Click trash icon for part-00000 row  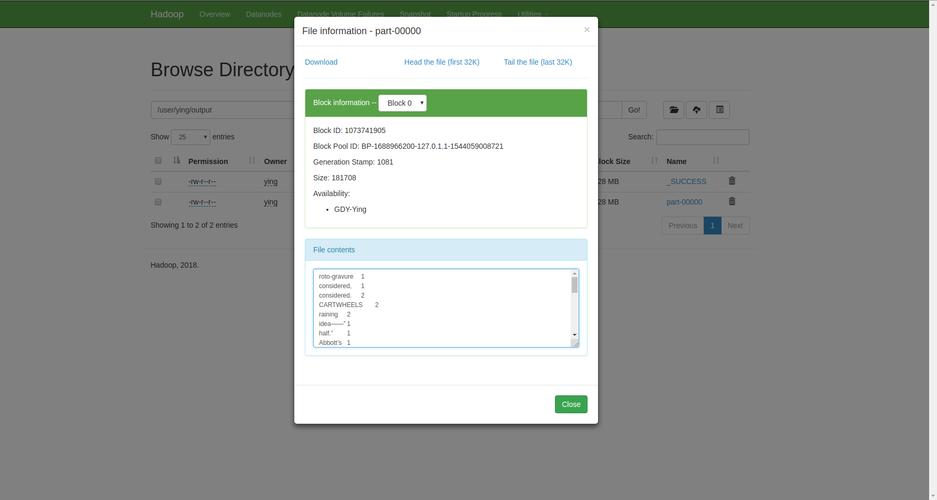pyautogui.click(x=732, y=202)
